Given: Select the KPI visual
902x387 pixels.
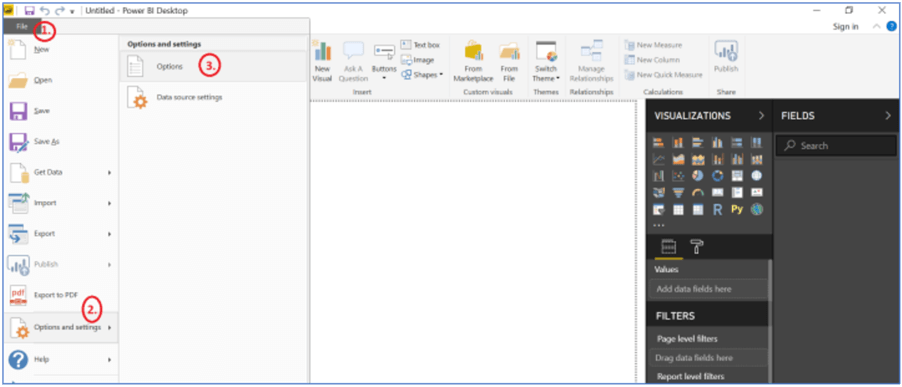Looking at the screenshot, I should (x=757, y=193).
